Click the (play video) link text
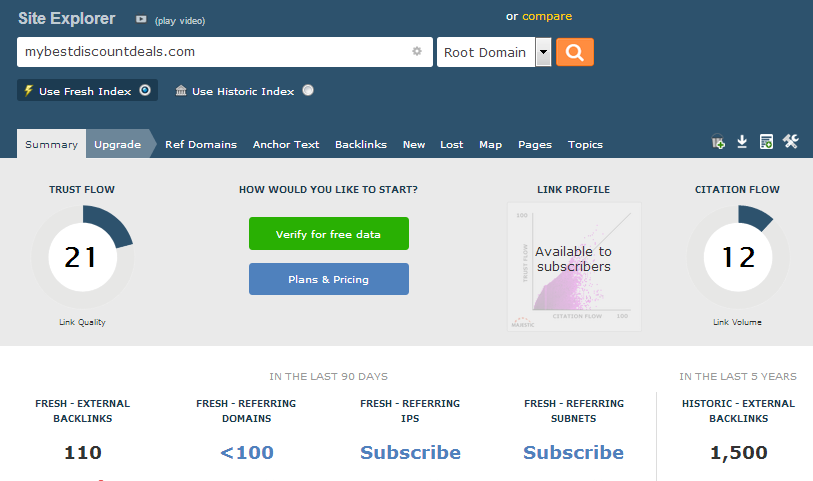 click(180, 21)
